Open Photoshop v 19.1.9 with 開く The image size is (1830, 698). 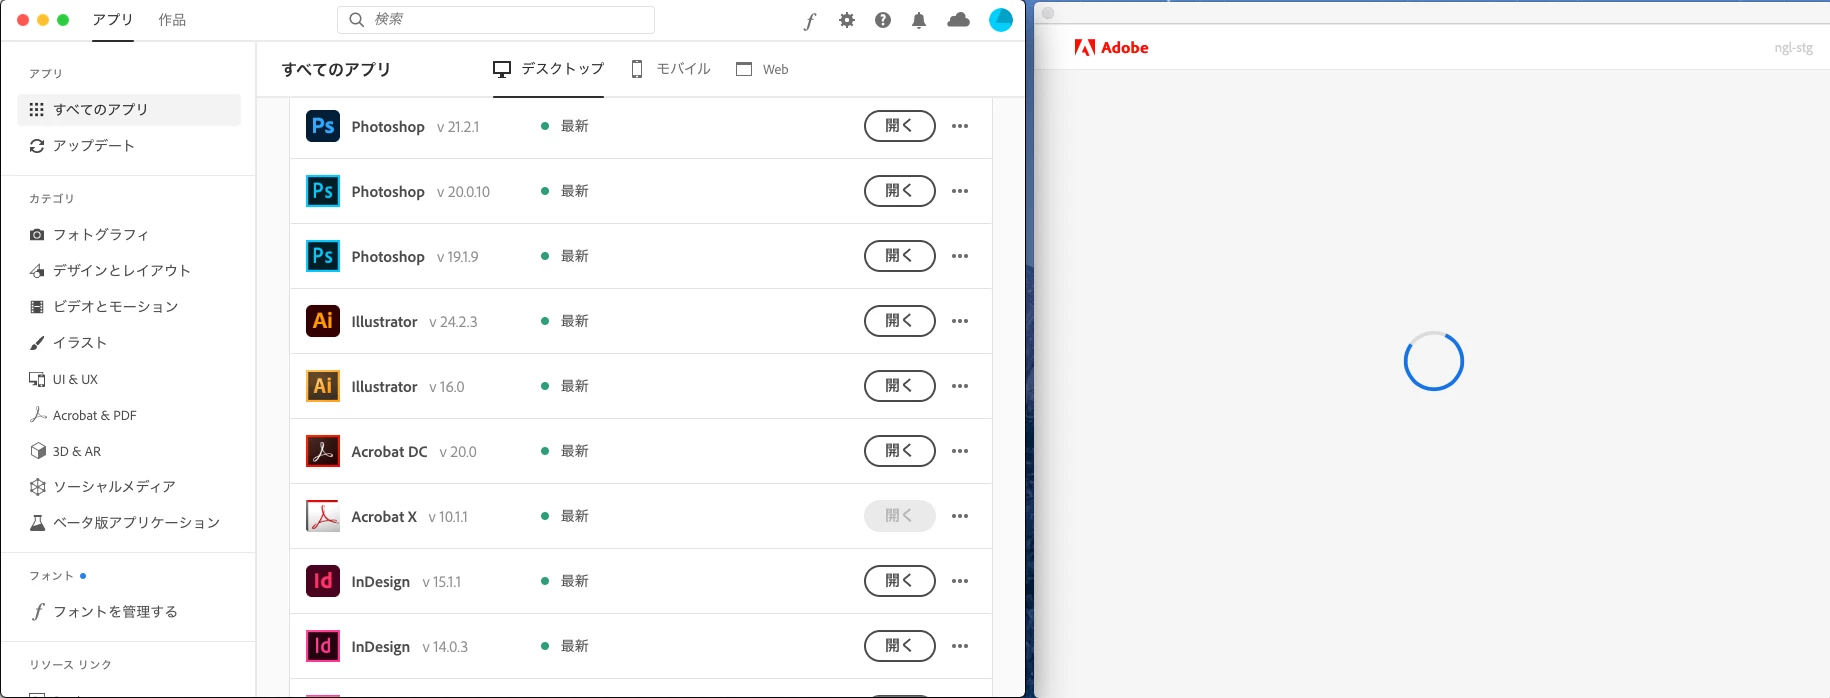(x=900, y=256)
